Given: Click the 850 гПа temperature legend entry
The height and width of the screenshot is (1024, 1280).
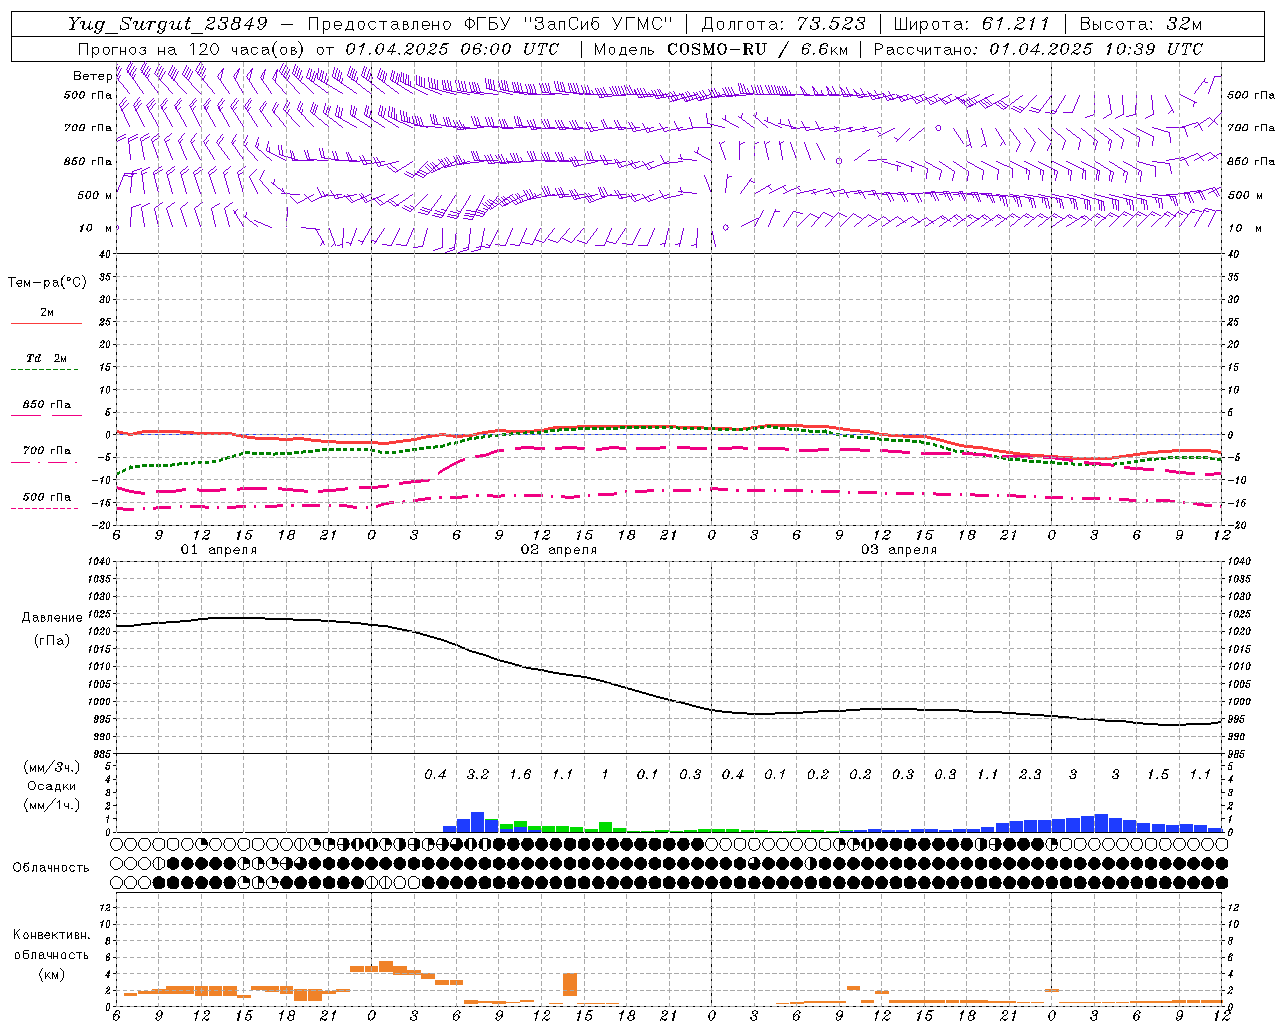Looking at the screenshot, I should pos(47,405).
